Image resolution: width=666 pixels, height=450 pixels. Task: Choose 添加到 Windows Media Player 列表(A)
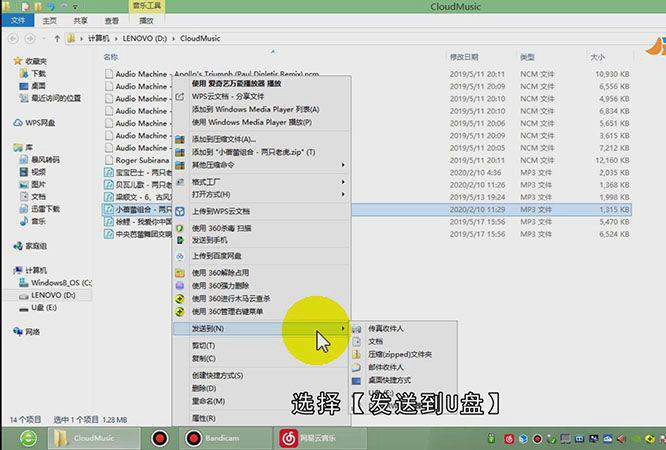(262, 109)
